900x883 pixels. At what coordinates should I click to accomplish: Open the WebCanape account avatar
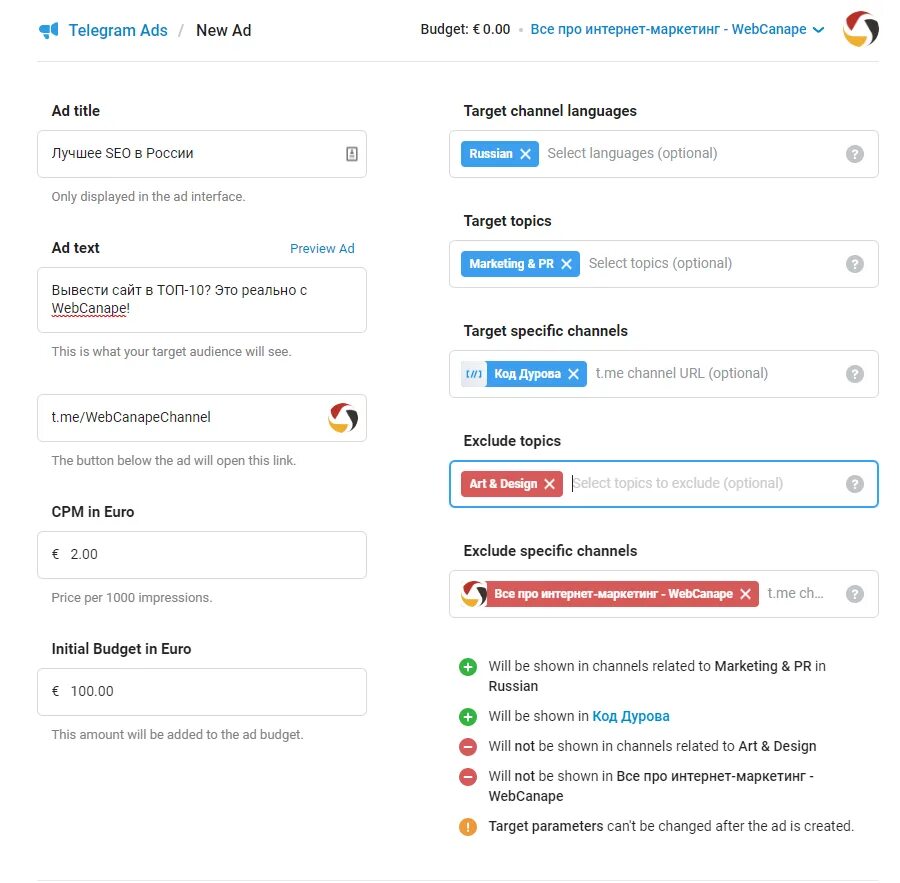(860, 29)
